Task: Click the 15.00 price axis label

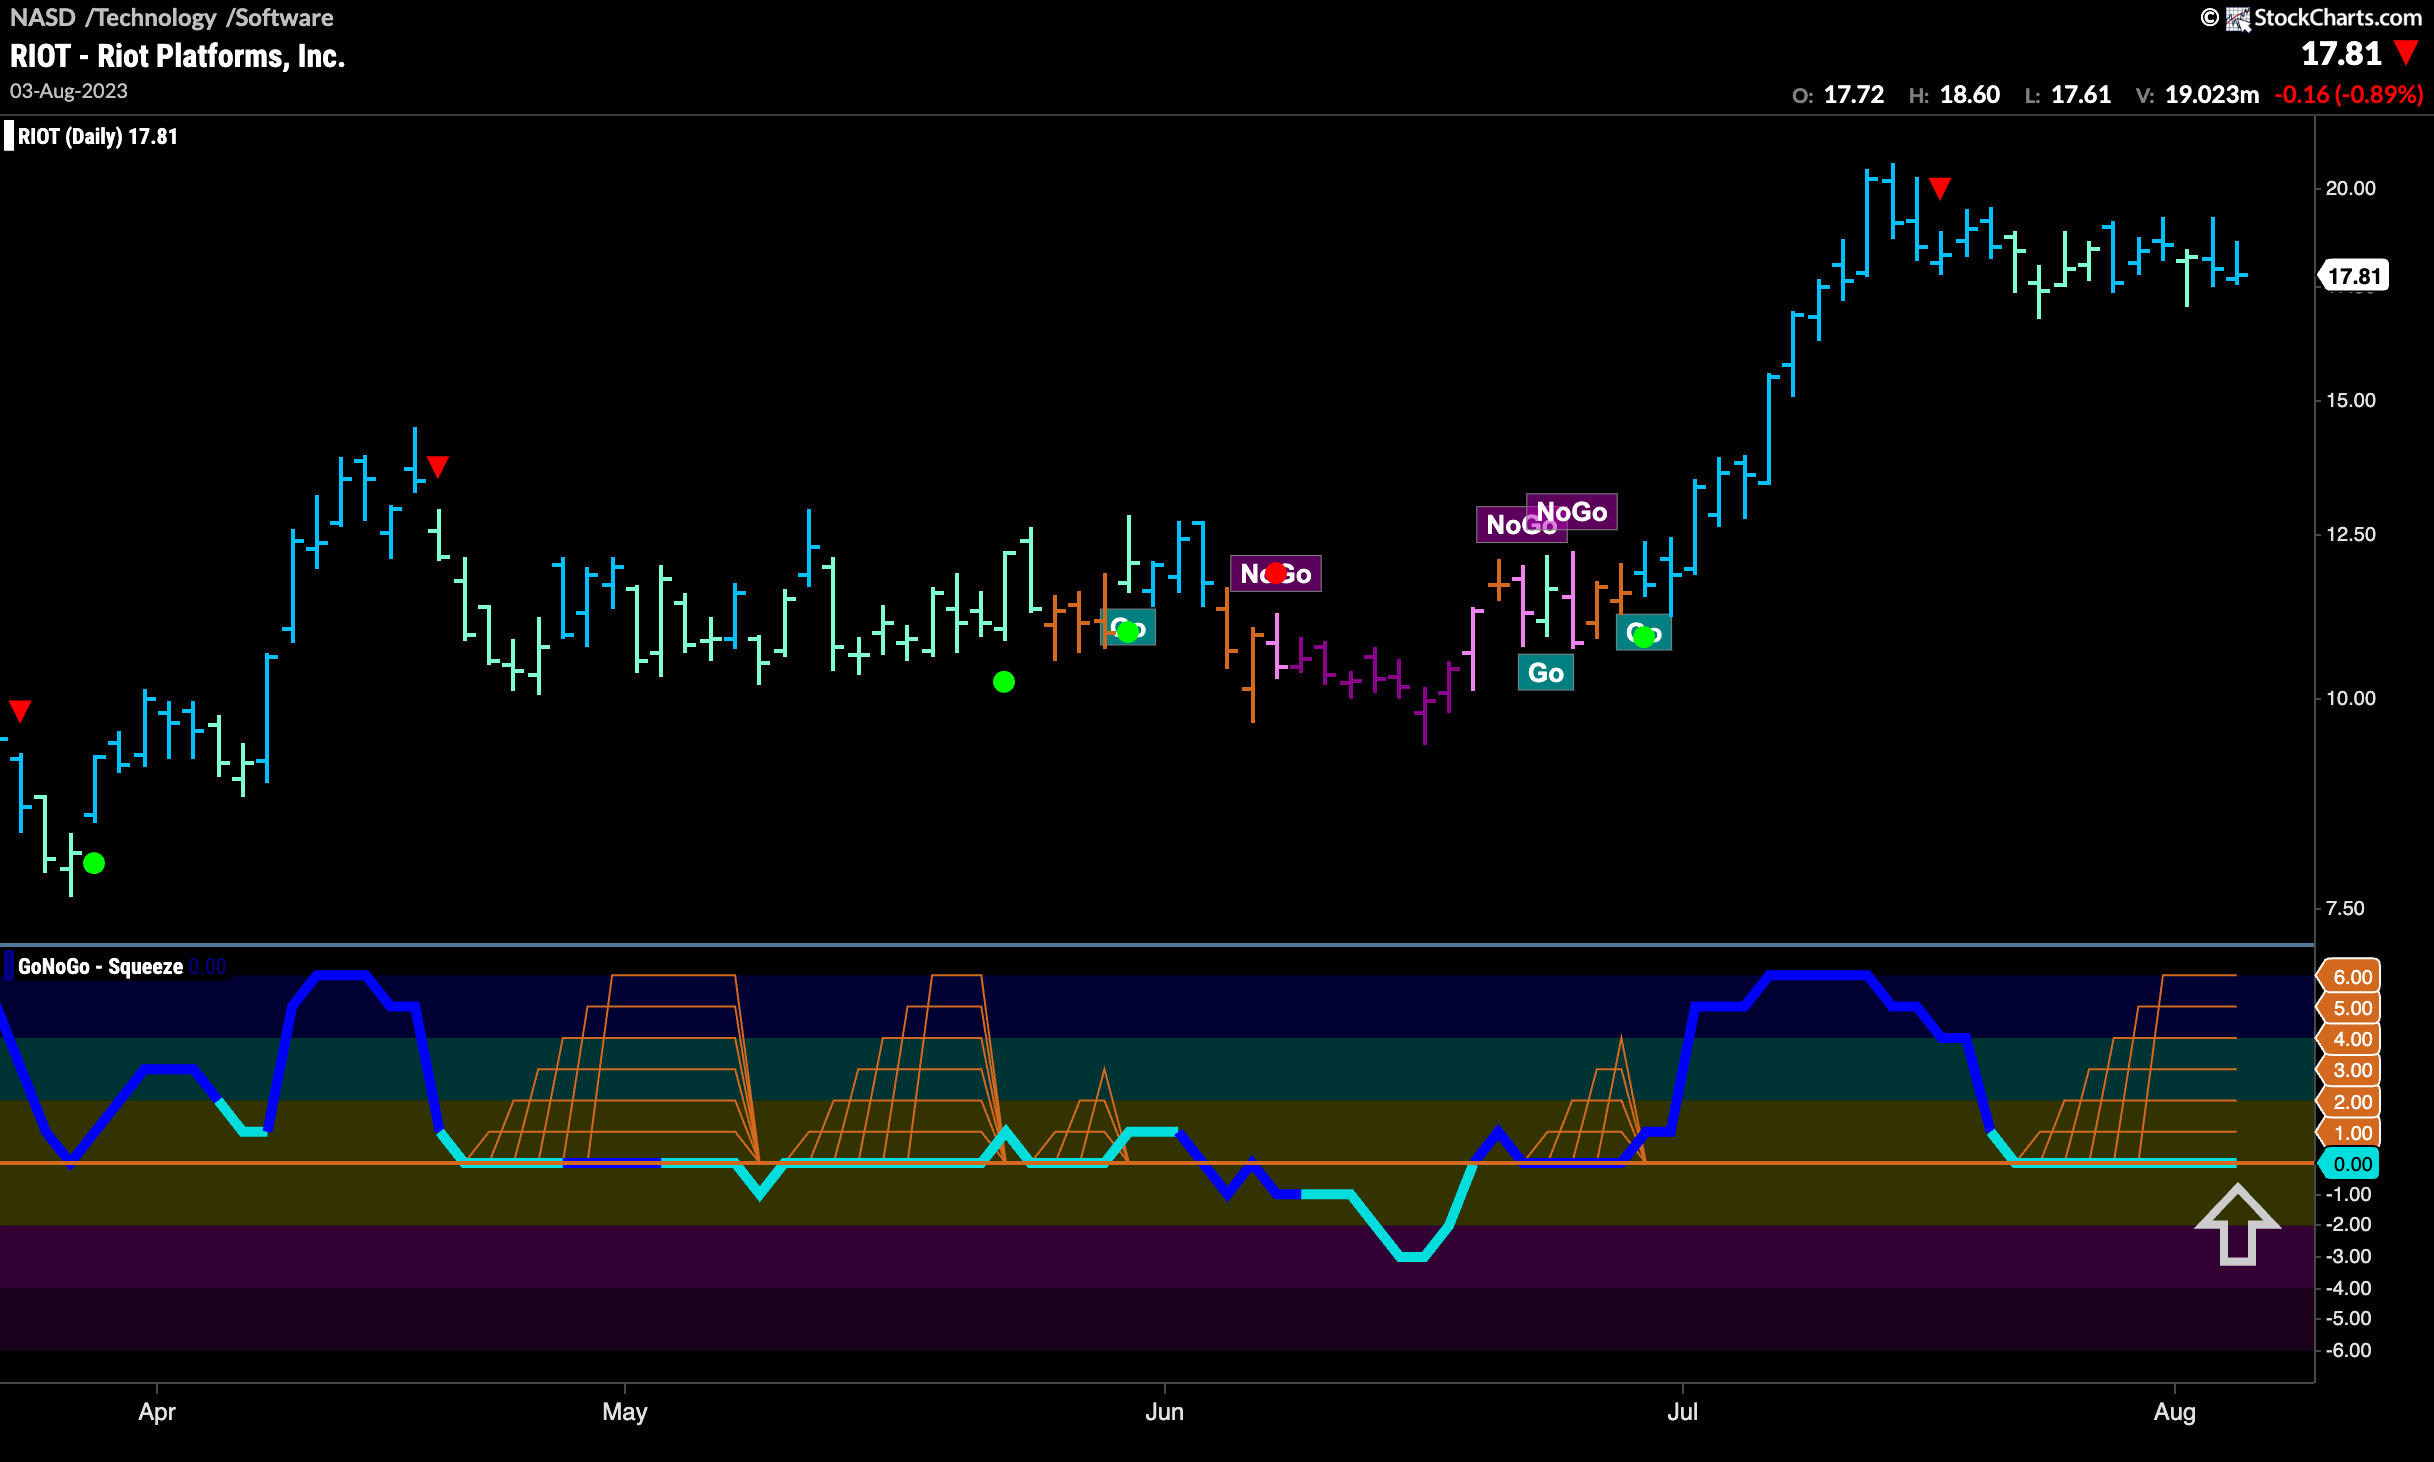Action: click(x=2350, y=401)
